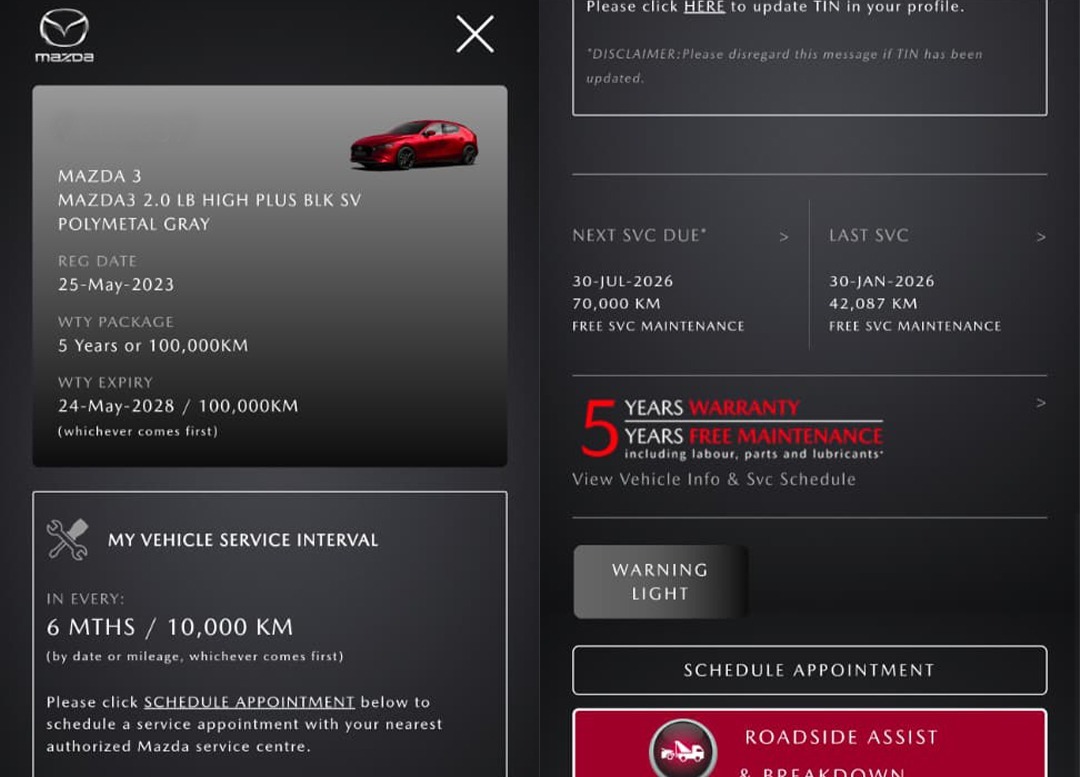Tap View Vehicle Info & Svc Schedule
Image resolution: width=1080 pixels, height=777 pixels.
pyautogui.click(x=714, y=479)
